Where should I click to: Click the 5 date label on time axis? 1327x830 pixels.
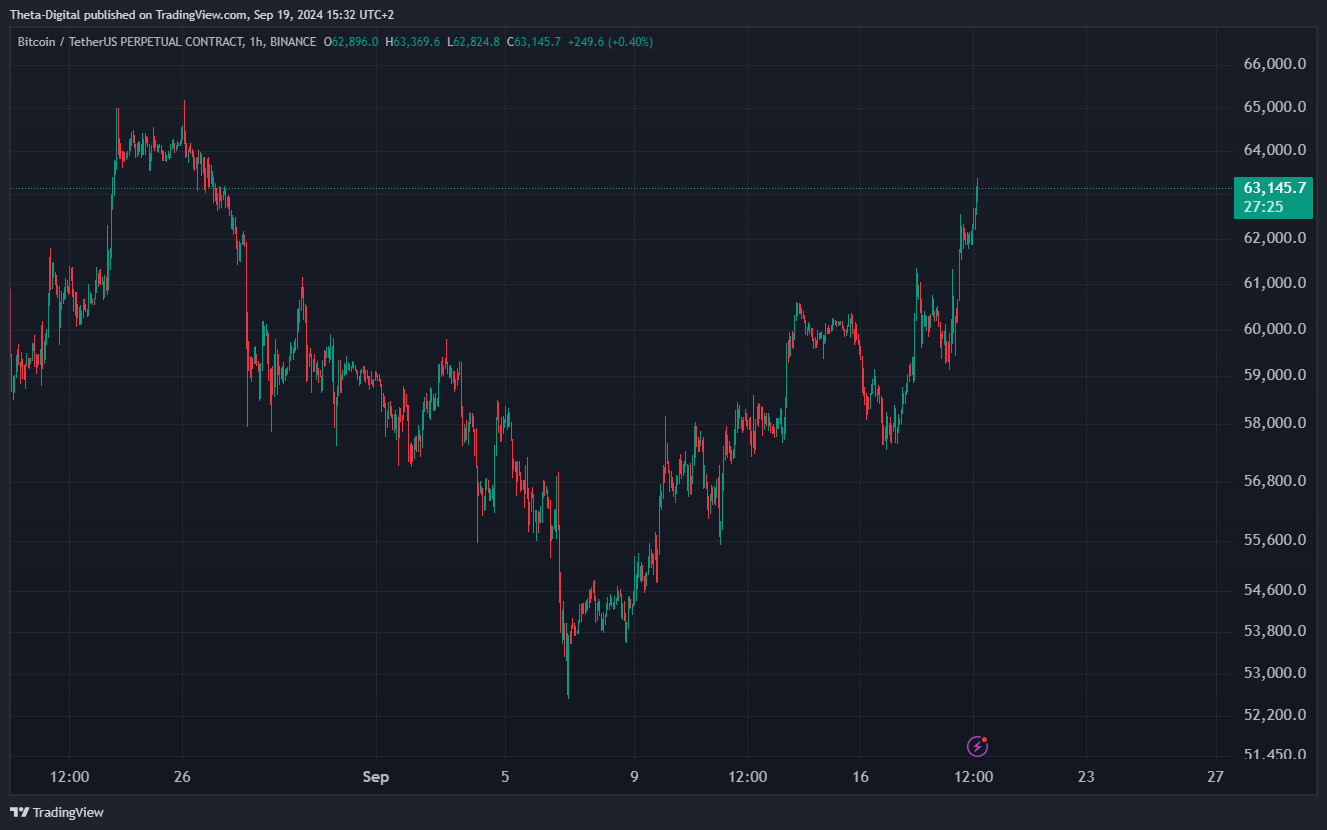click(505, 777)
